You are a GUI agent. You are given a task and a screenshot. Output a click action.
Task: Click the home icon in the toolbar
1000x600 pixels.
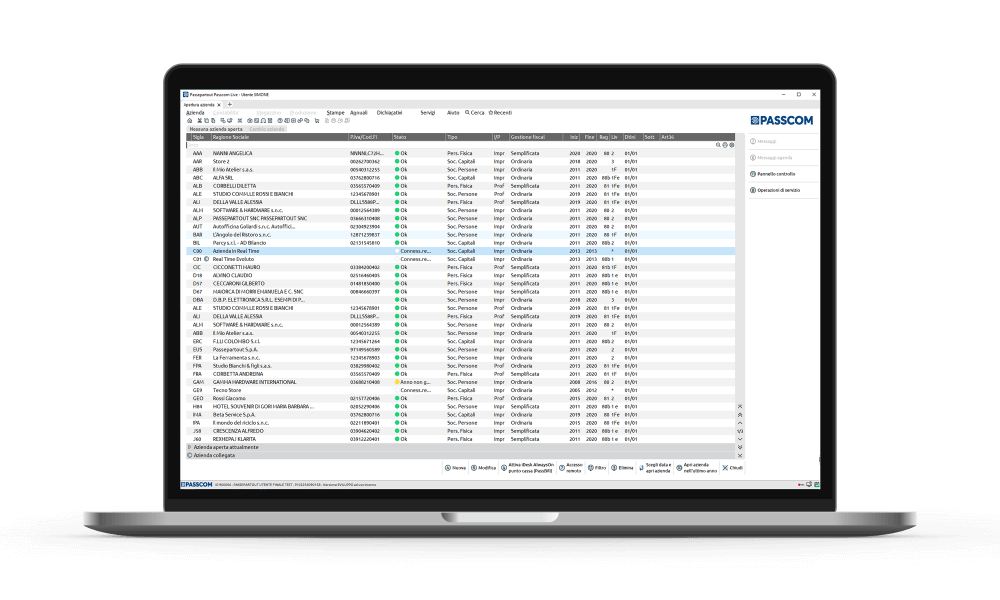click(x=190, y=120)
